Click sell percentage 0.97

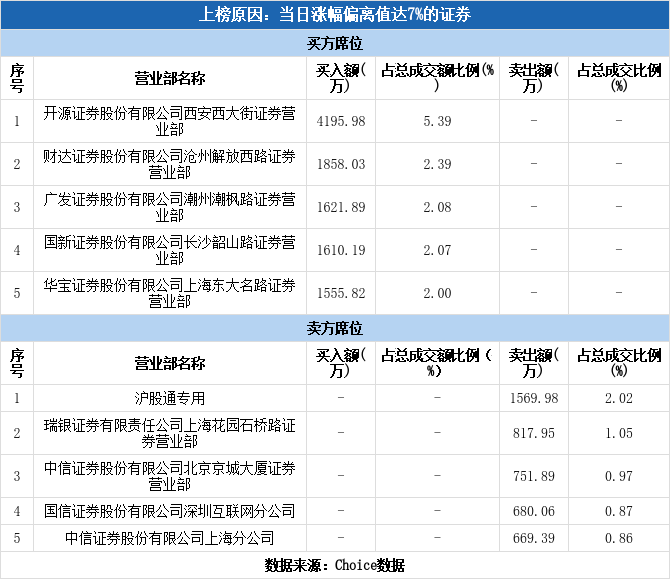(619, 476)
